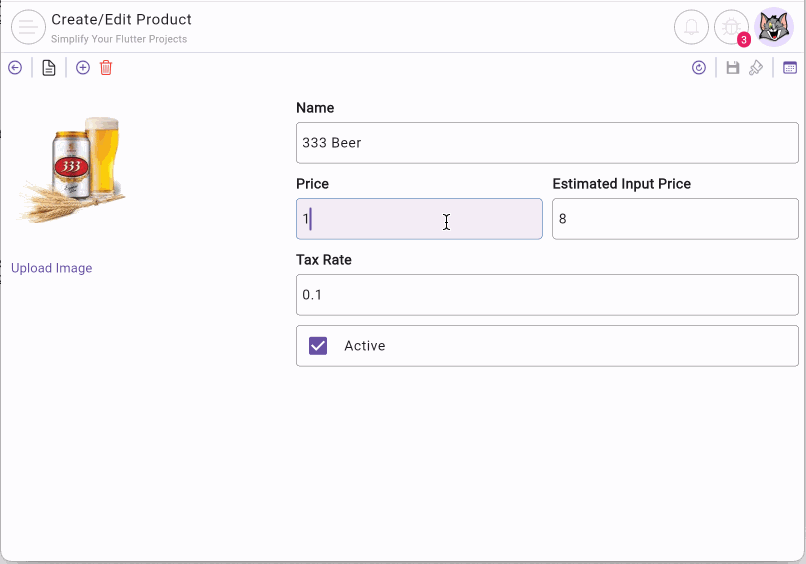This screenshot has width=806, height=564.
Task: Open the hamburger menu
Action: point(28,27)
